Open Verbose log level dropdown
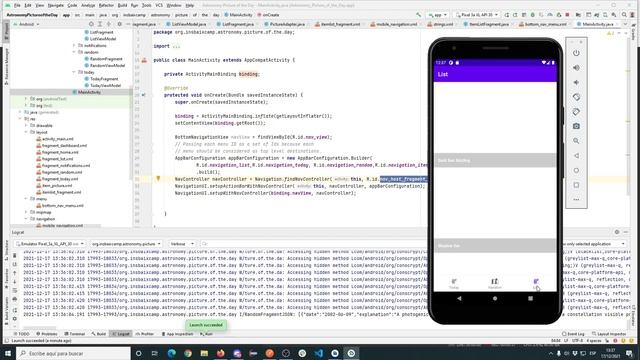Viewport: 640px width, 360px height. [182, 244]
